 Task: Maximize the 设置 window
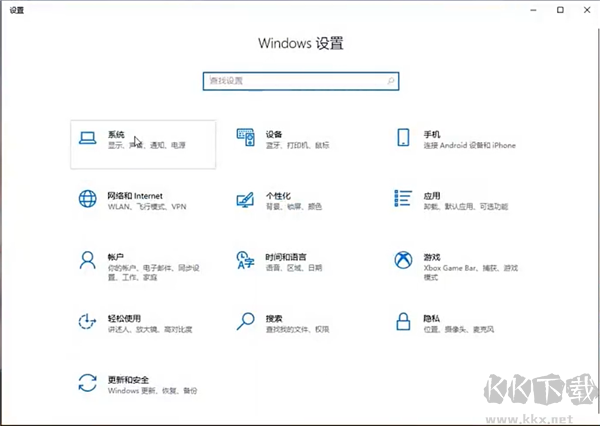tap(560, 10)
